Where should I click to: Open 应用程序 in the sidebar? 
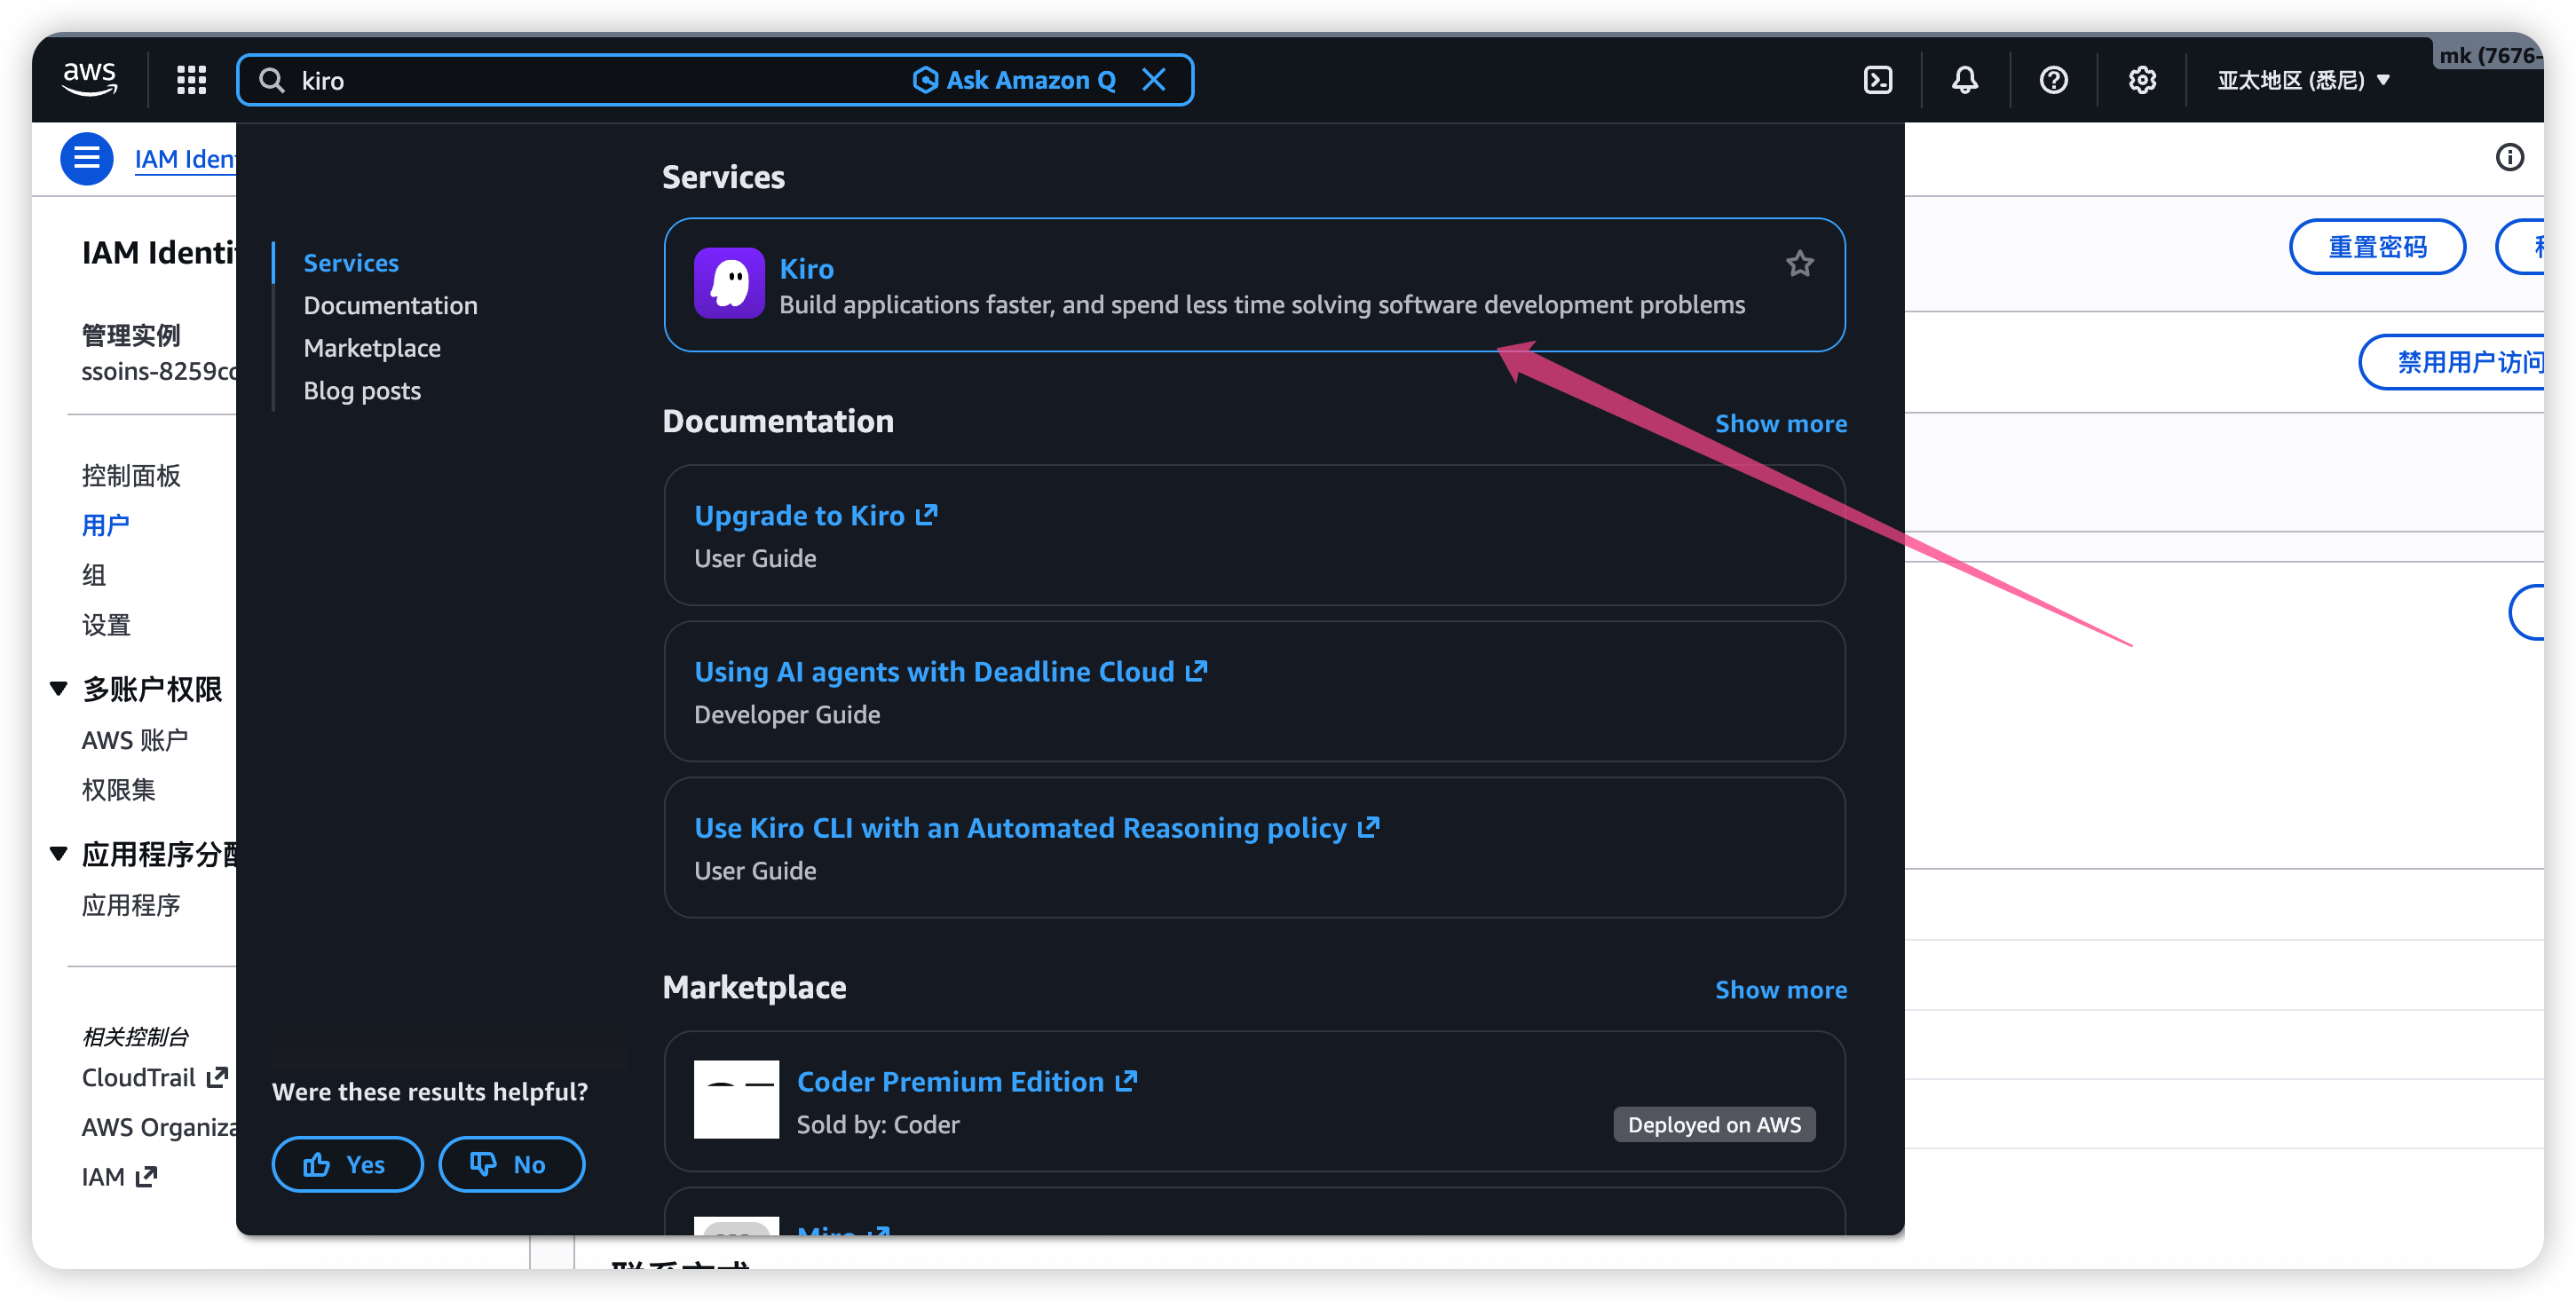point(131,905)
